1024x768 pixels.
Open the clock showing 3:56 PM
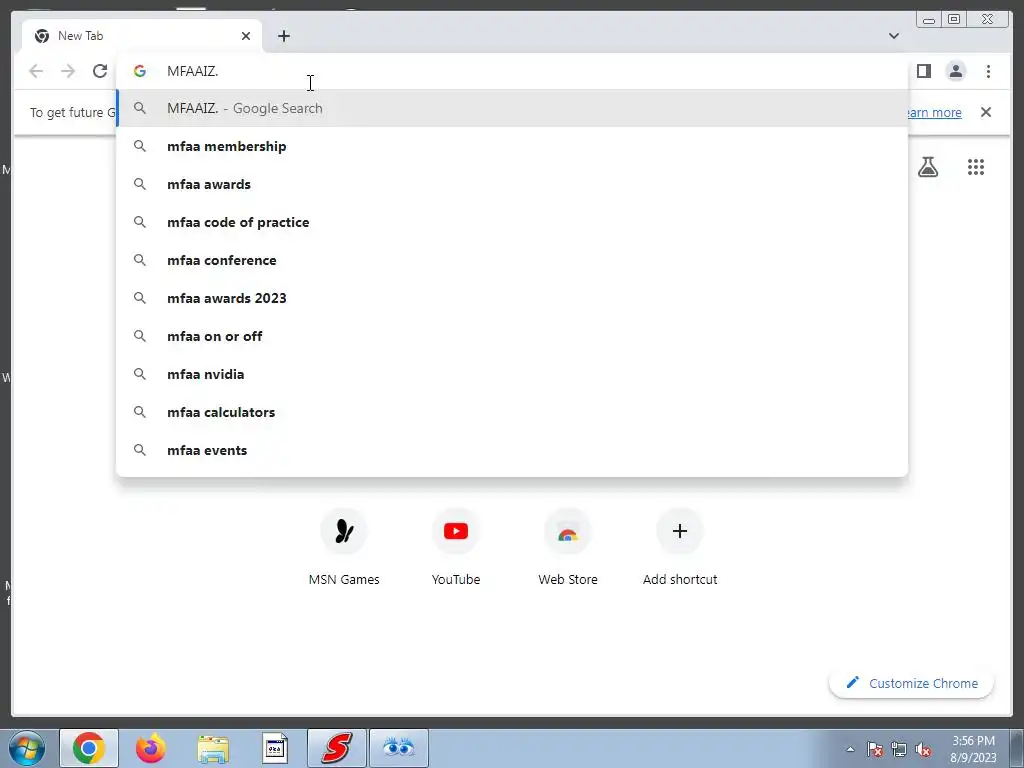973,749
